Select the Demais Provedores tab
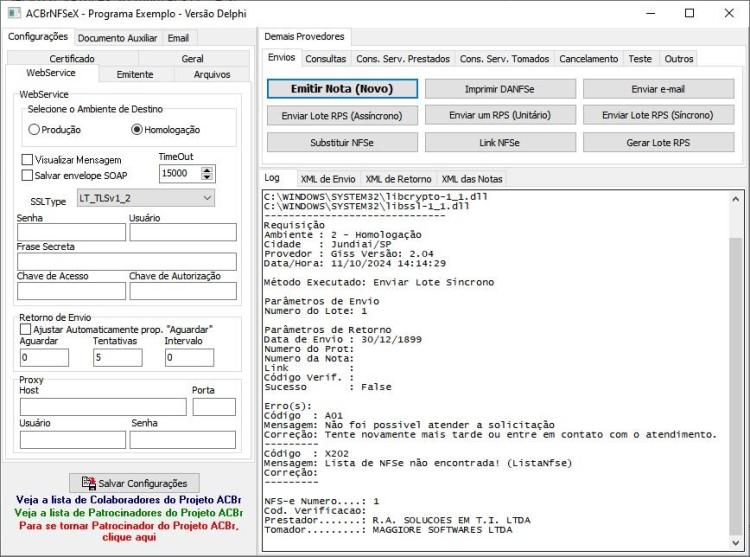 point(304,36)
